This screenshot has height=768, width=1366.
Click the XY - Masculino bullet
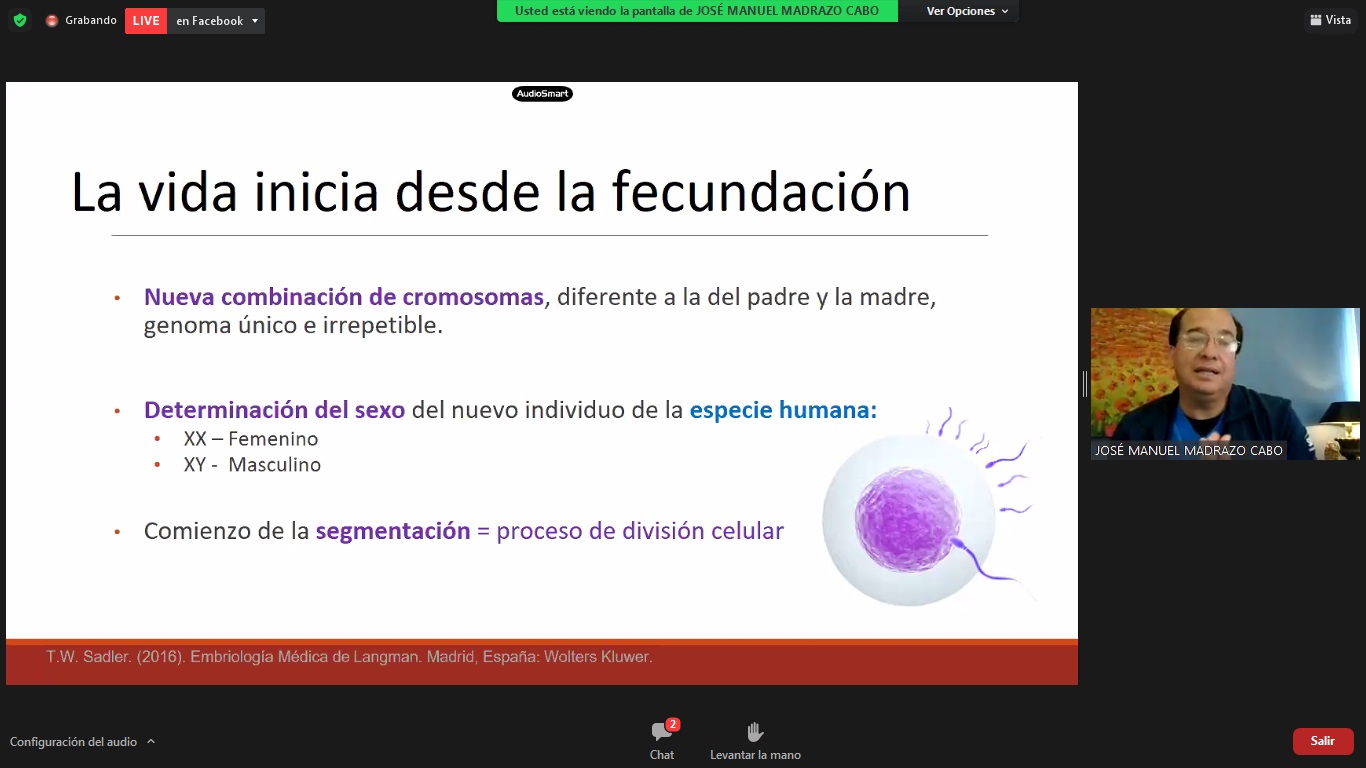252,465
